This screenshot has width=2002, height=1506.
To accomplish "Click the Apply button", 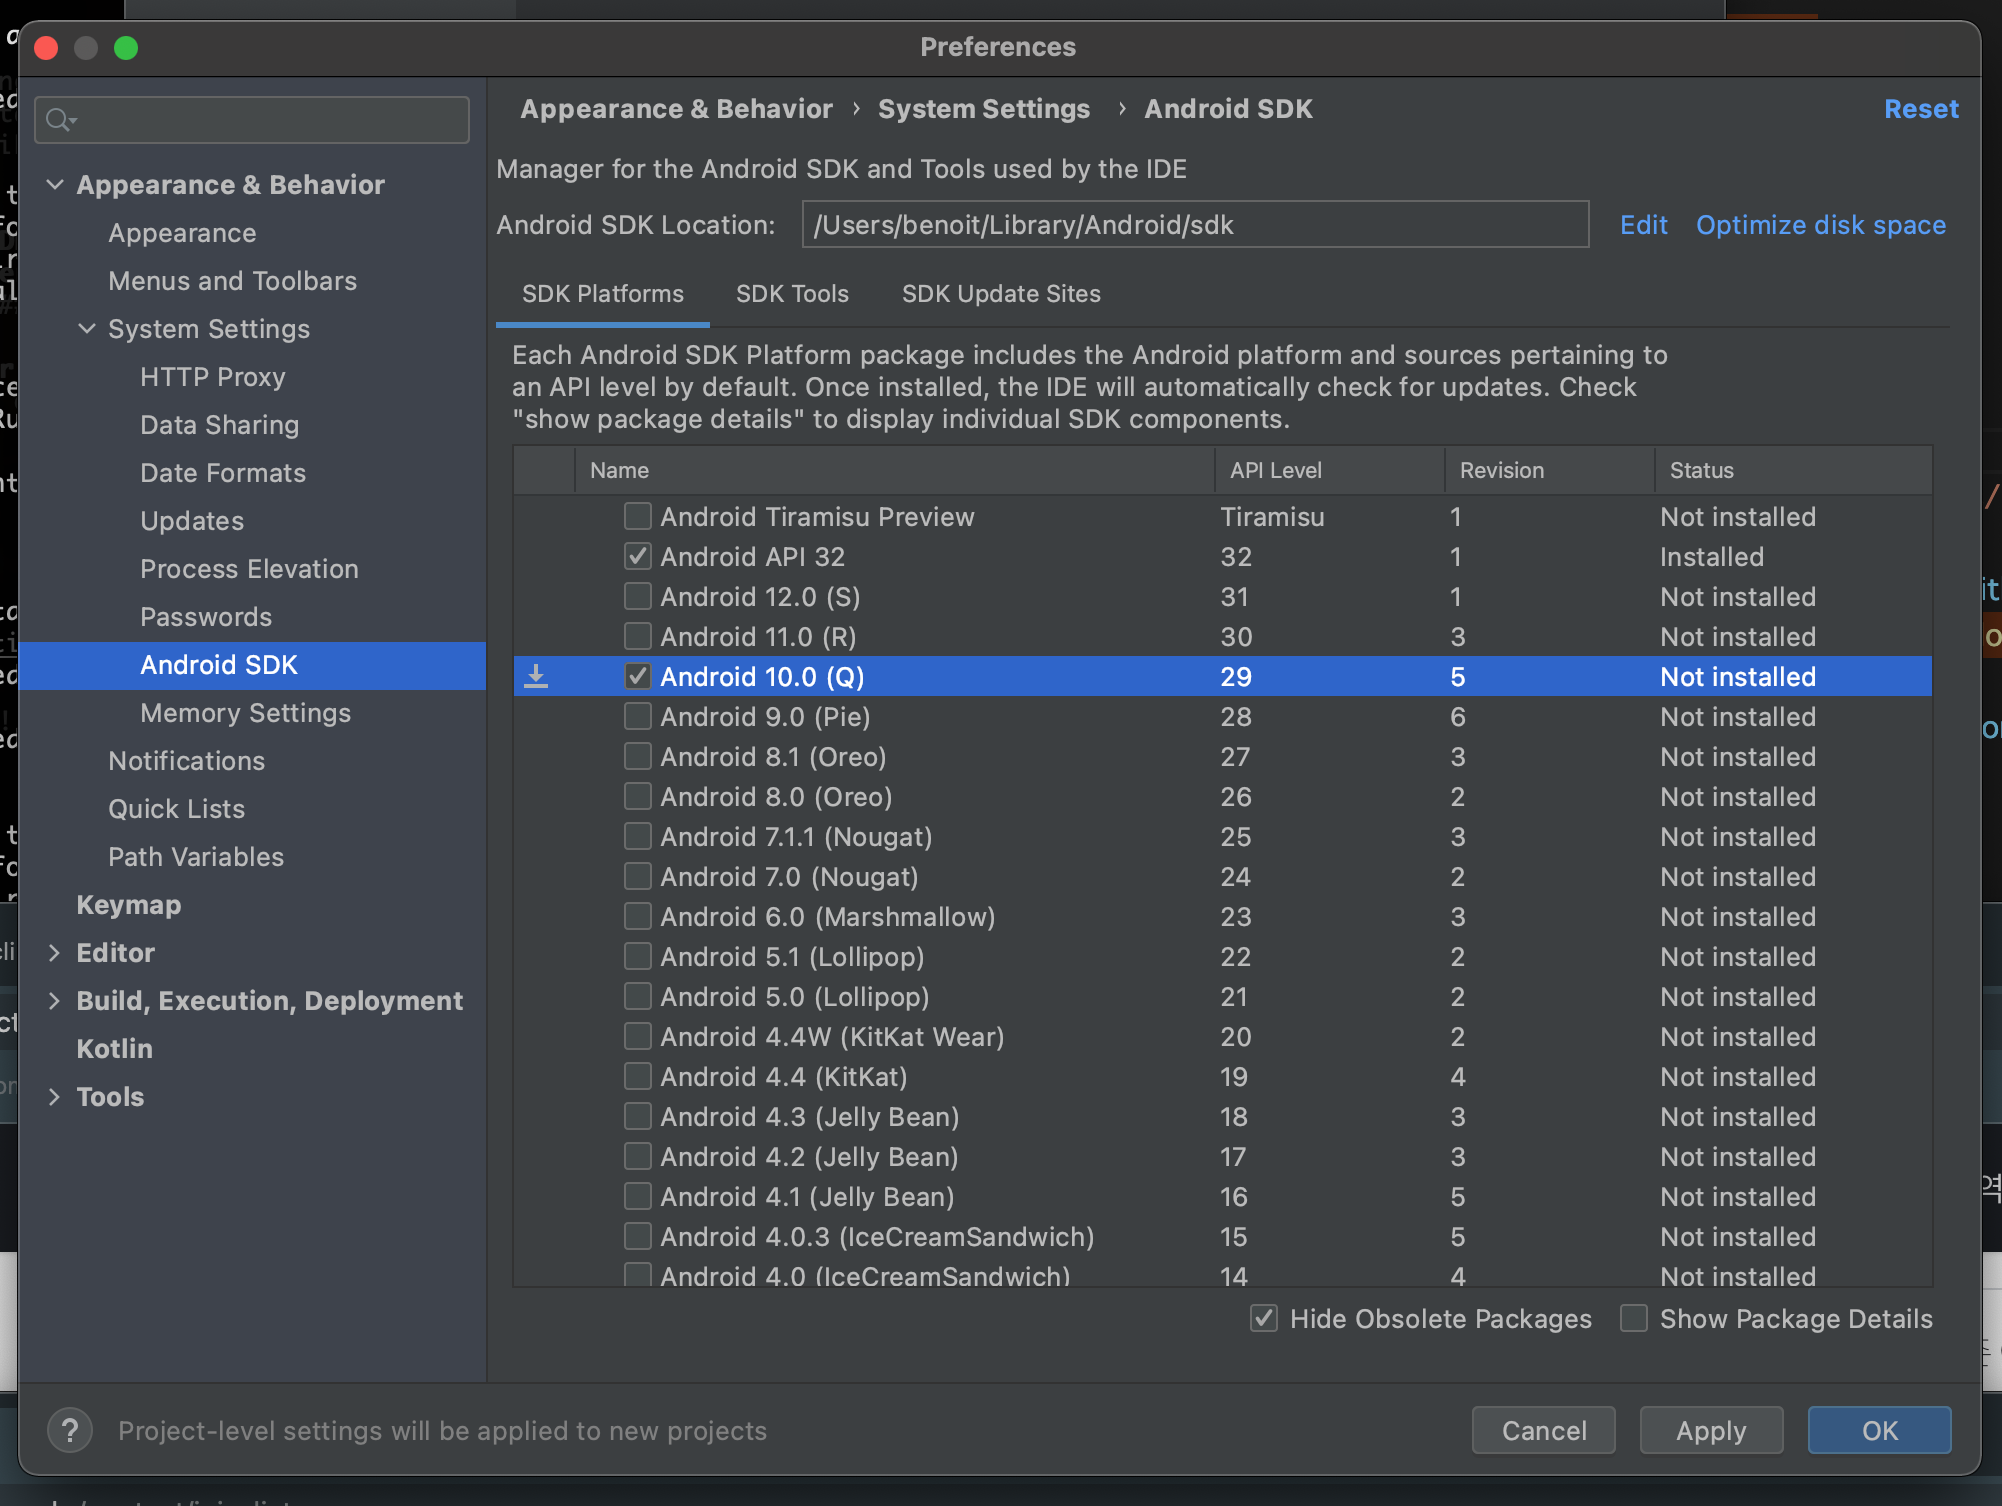I will click(x=1711, y=1430).
